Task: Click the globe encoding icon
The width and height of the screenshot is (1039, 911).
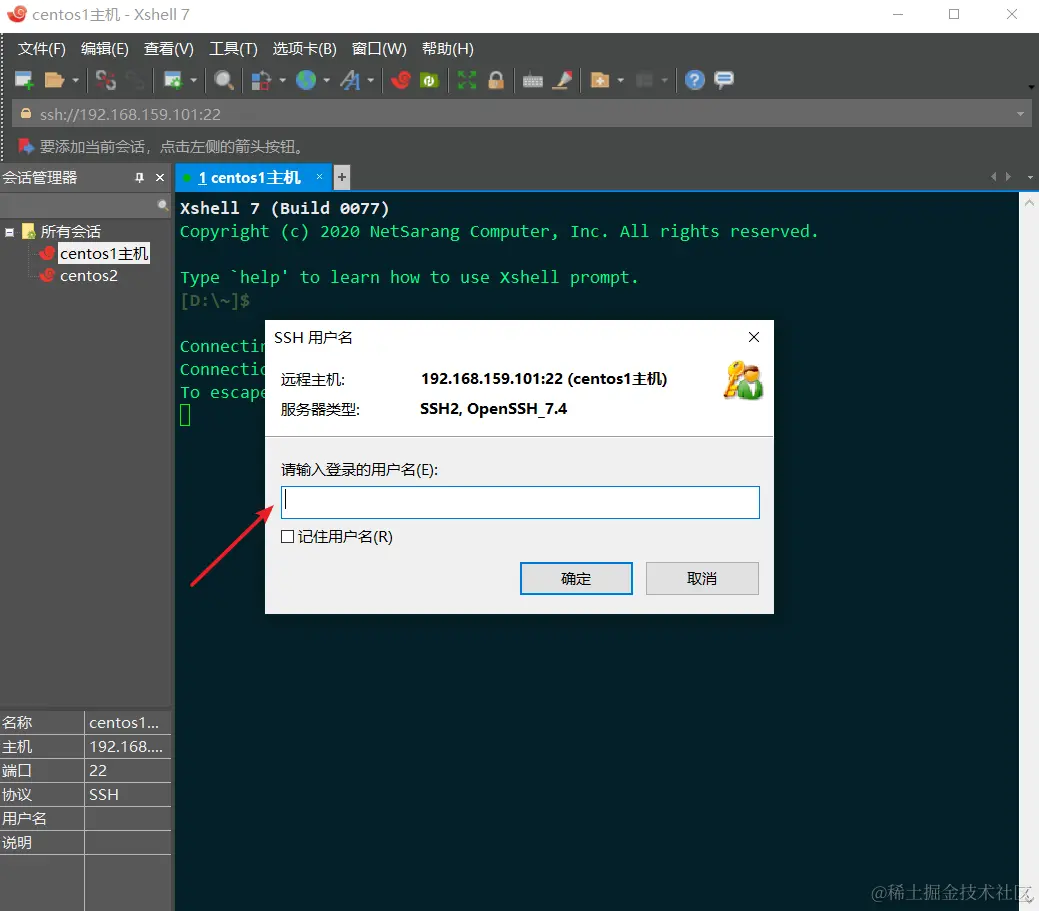Action: point(305,80)
